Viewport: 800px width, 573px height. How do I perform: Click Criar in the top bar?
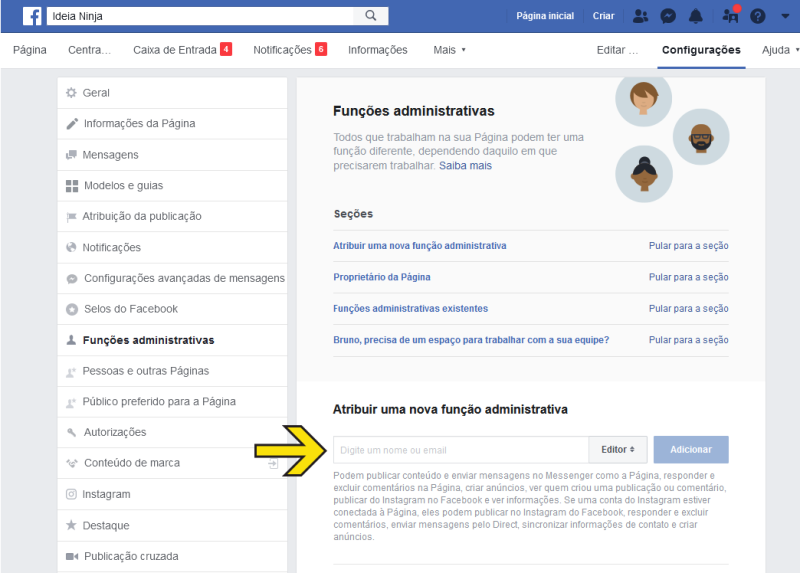[x=603, y=16]
